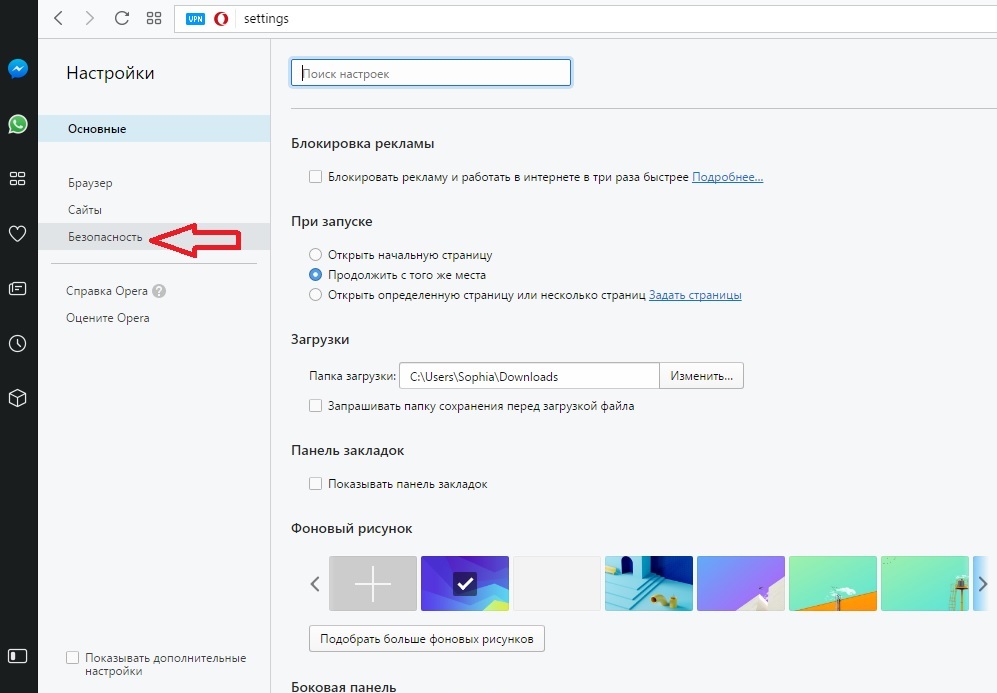
Task: Select the green wallpaper with ladder tower
Action: coord(925,584)
